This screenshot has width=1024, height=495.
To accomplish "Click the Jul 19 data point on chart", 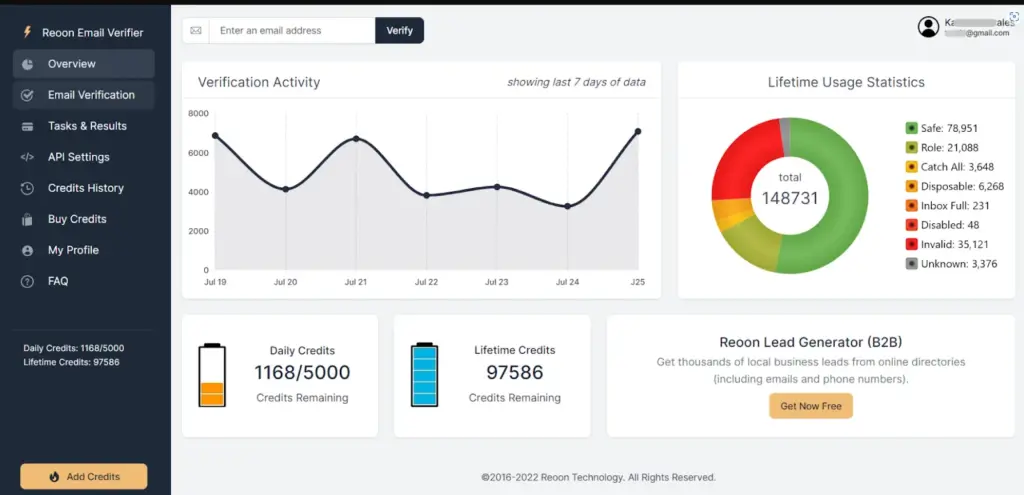I will [x=215, y=135].
